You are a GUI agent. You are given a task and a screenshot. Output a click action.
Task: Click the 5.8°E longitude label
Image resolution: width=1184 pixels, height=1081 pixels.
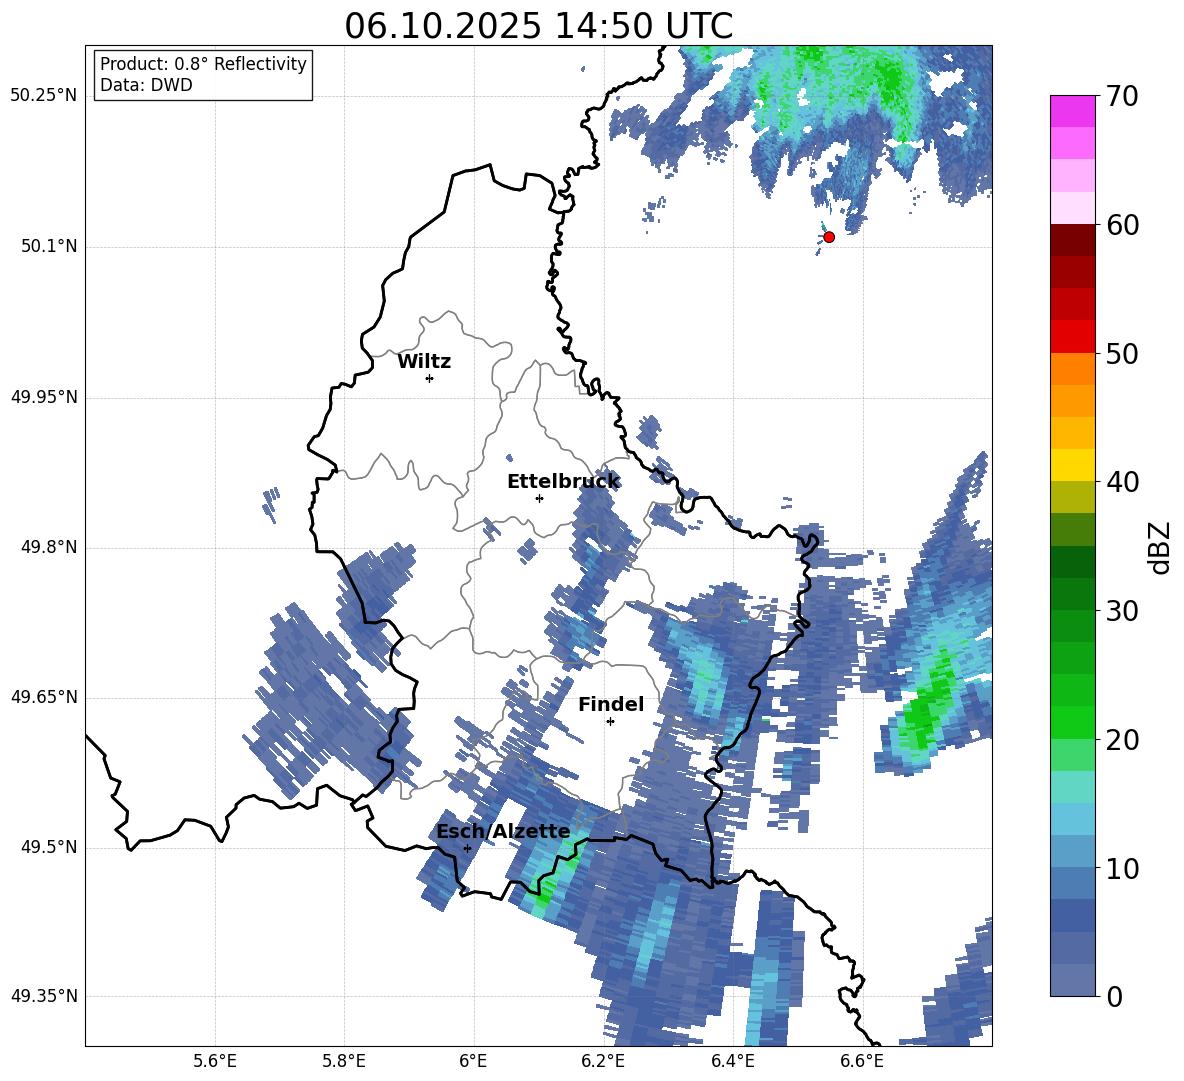tap(344, 1061)
